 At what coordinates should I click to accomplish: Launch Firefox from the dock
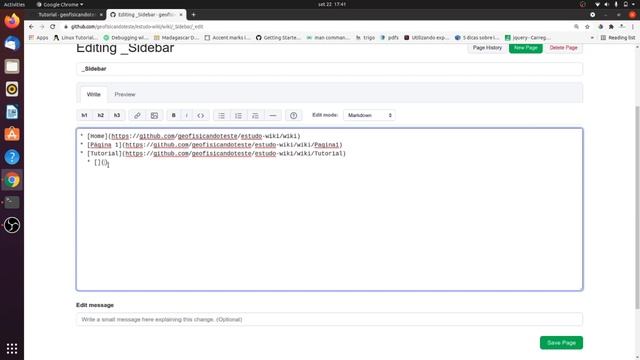12,21
